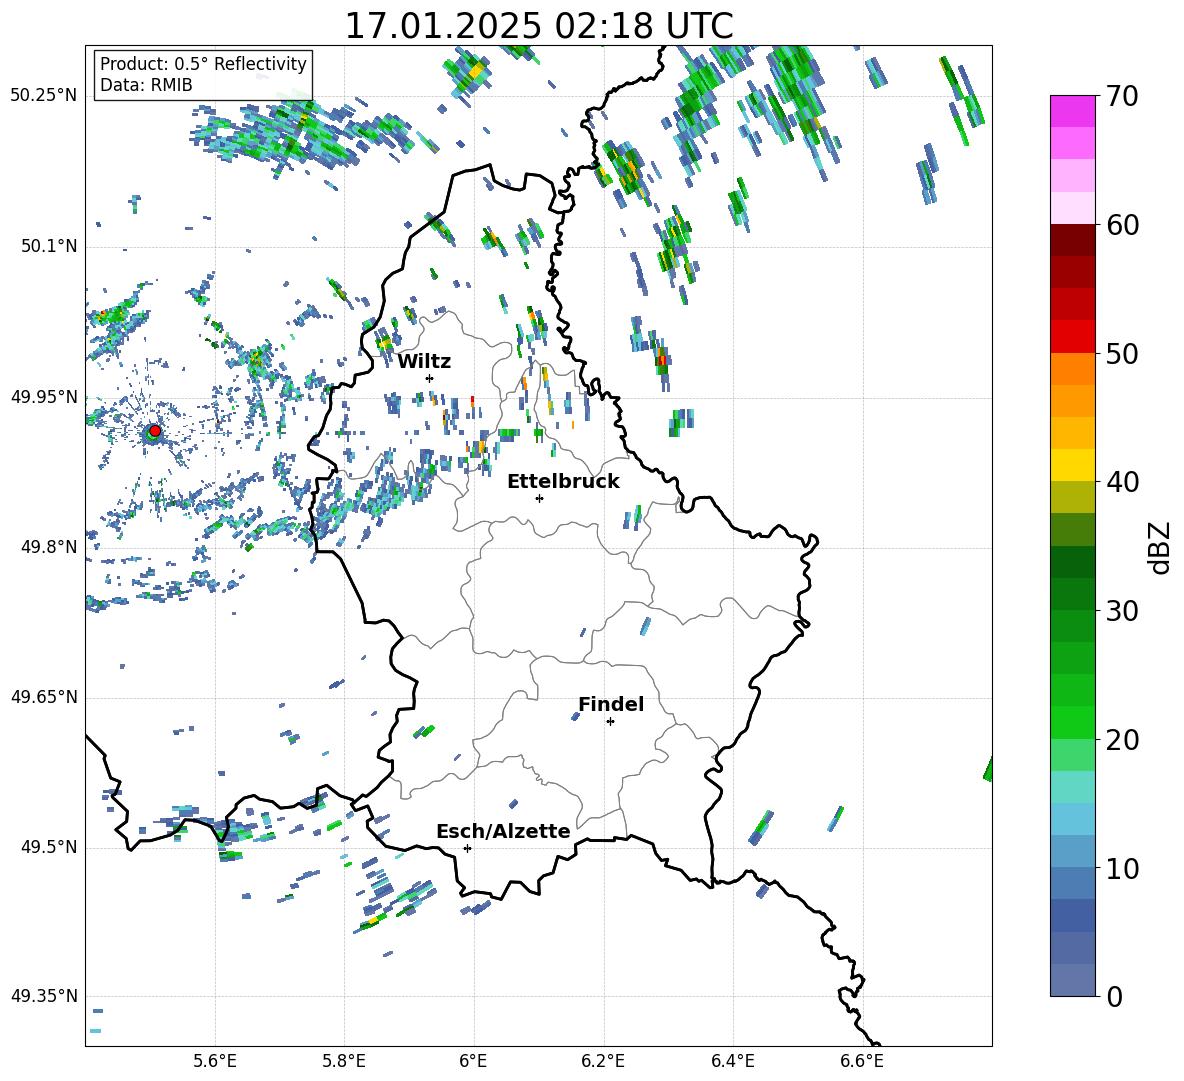Click the 50.25°N latitude label
The width and height of the screenshot is (1184, 1081).
pos(44,96)
